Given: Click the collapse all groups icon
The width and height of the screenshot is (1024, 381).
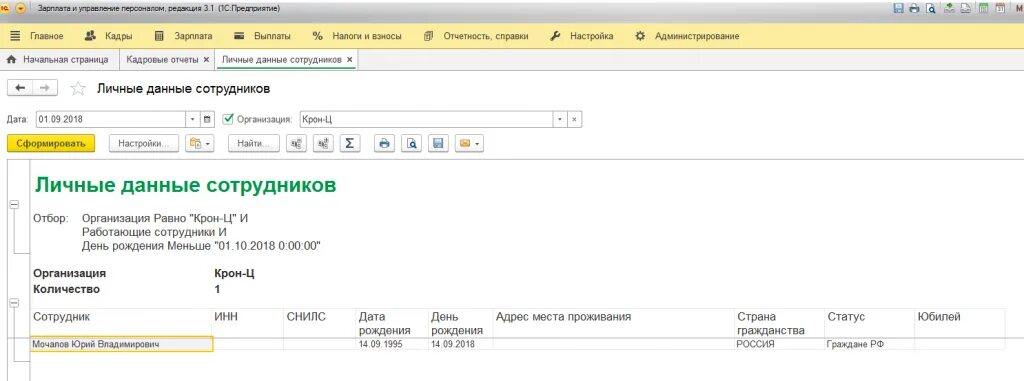Looking at the screenshot, I should (x=296, y=143).
